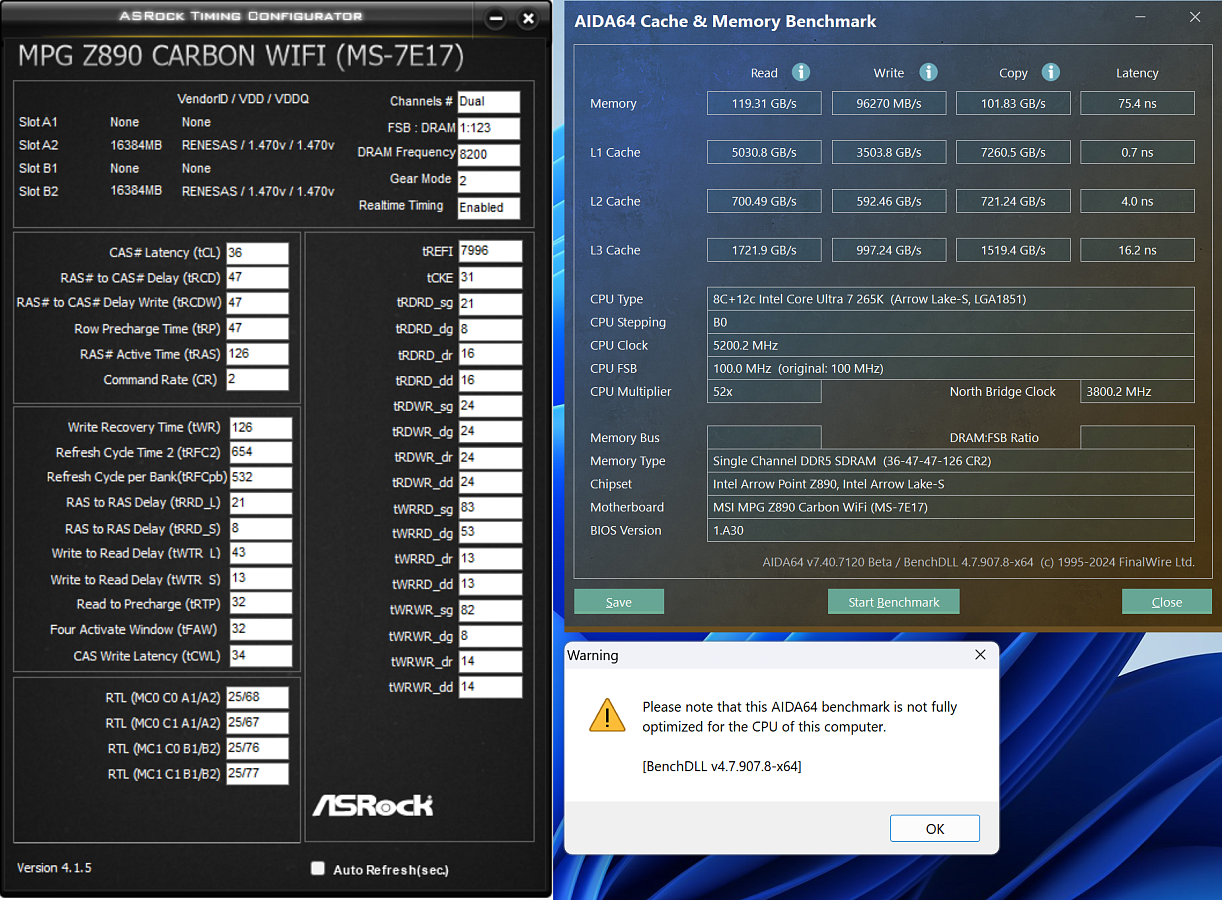Viewport: 1222px width, 900px height.
Task: Click the RAS# to CAS# Delay (tRCD) field
Action: (x=257, y=278)
